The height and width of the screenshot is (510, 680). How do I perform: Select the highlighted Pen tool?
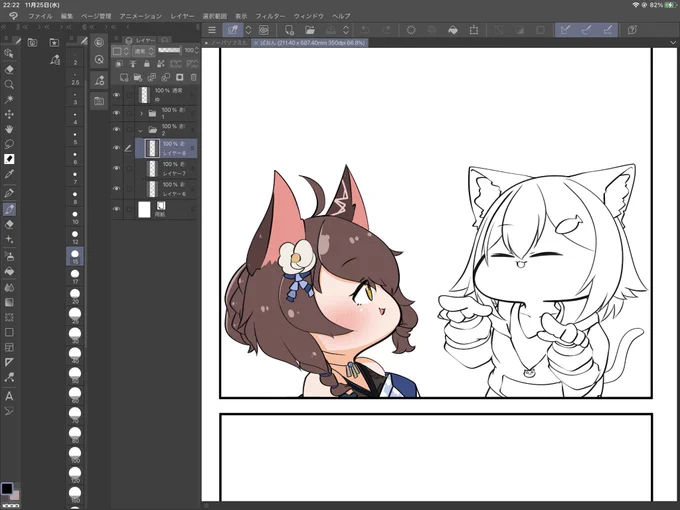(x=9, y=209)
